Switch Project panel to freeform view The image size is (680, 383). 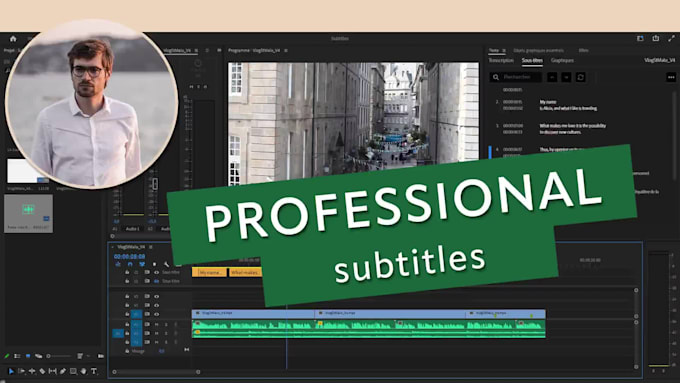point(39,356)
